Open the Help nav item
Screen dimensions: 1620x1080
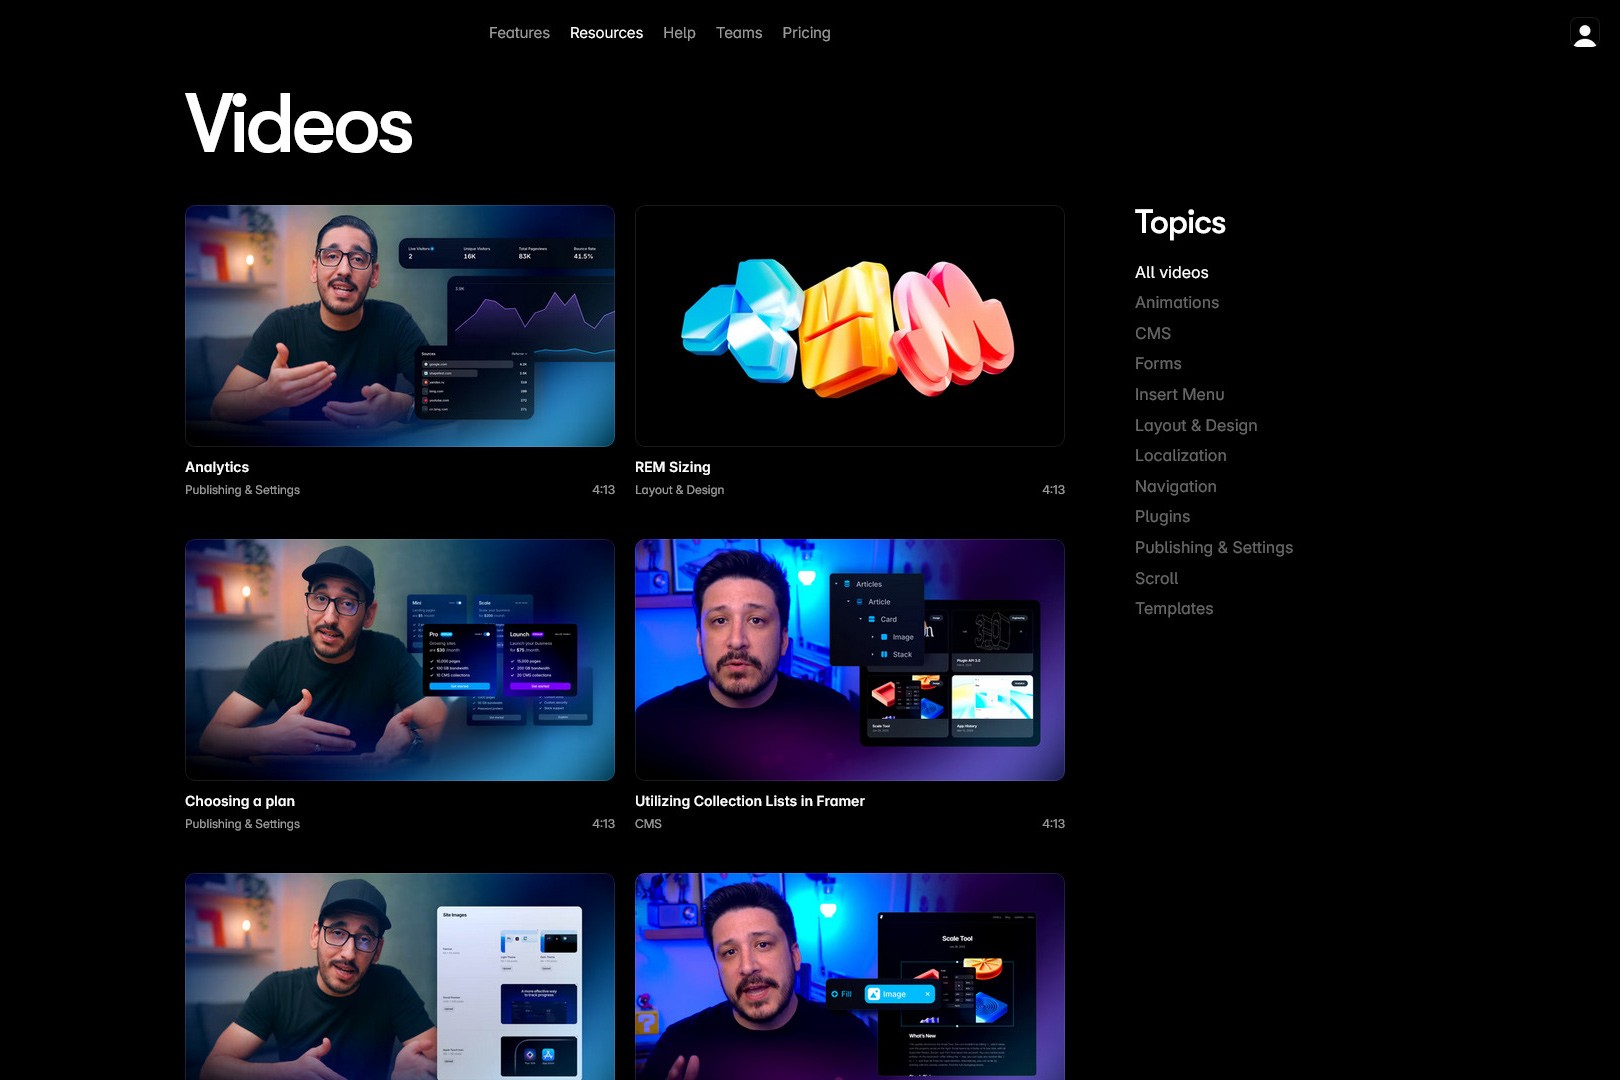coord(679,33)
